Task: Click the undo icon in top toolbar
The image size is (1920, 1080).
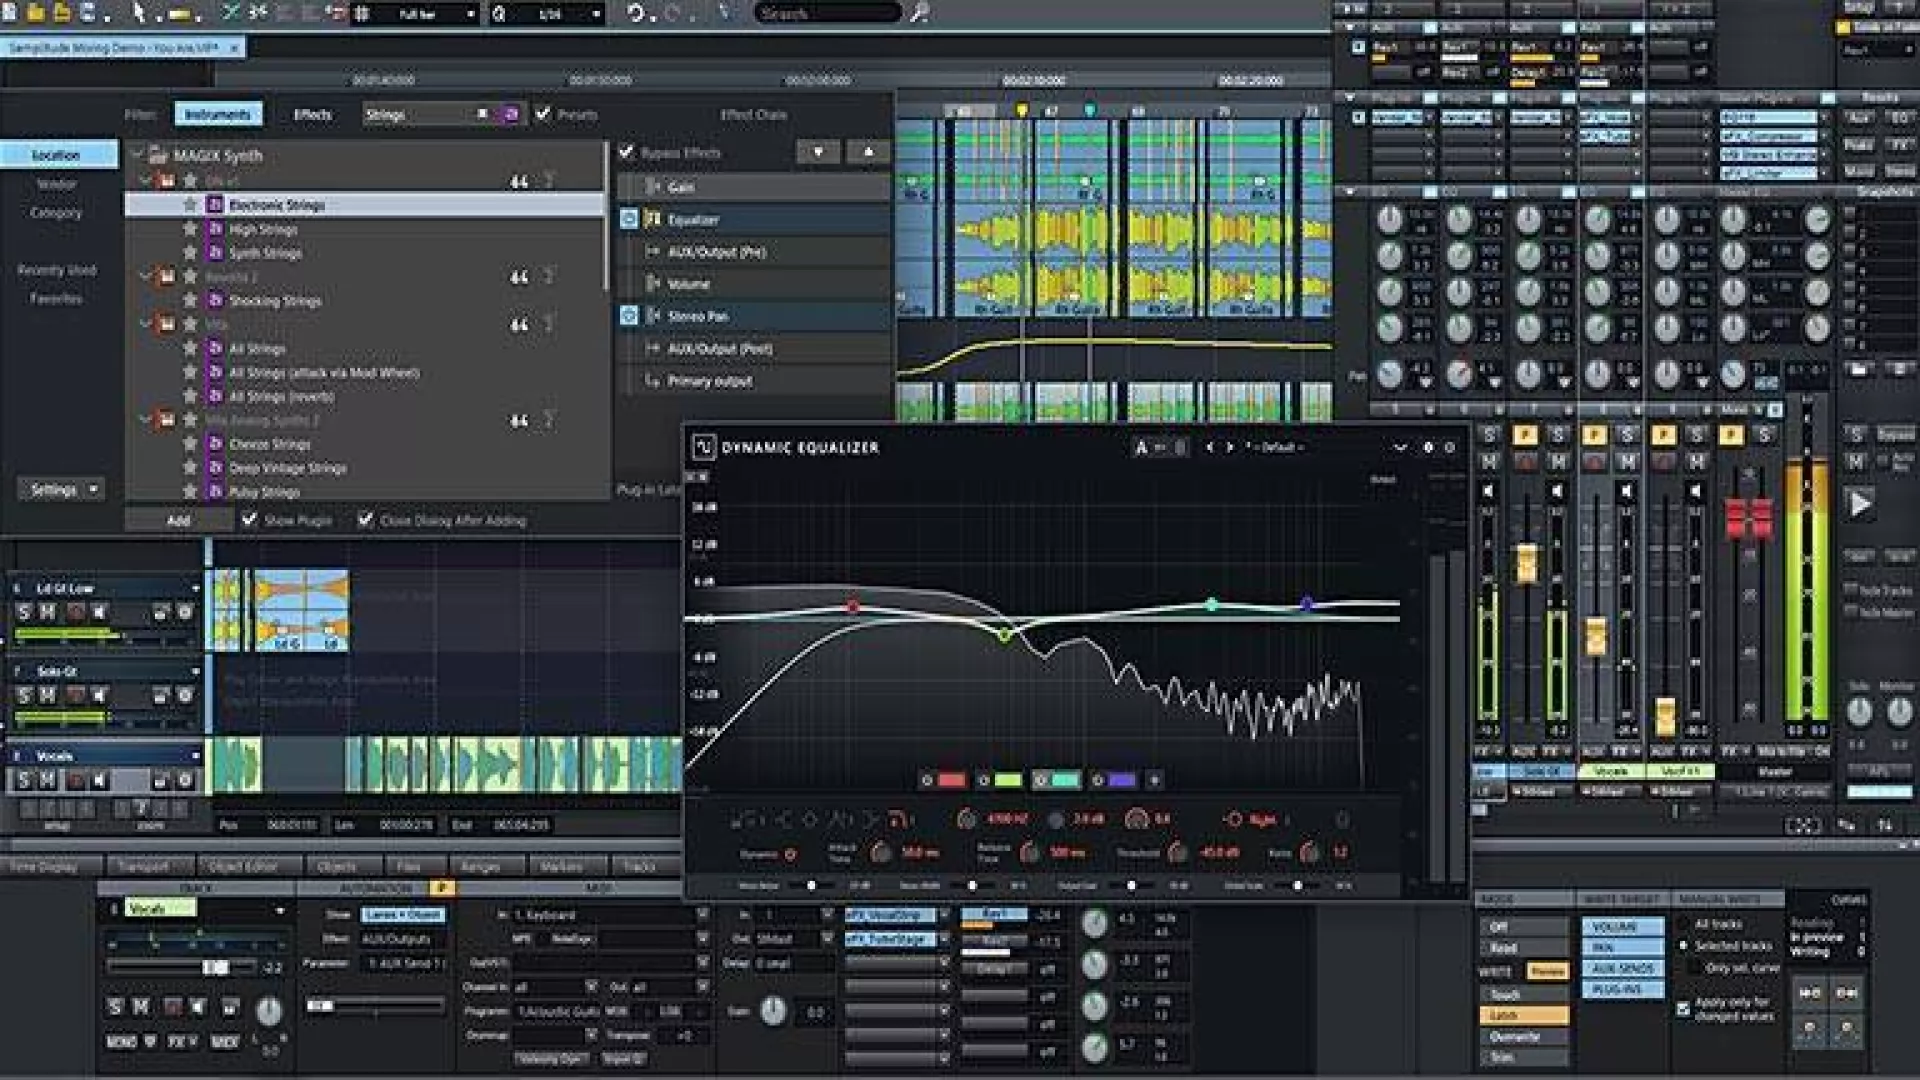Action: (635, 13)
